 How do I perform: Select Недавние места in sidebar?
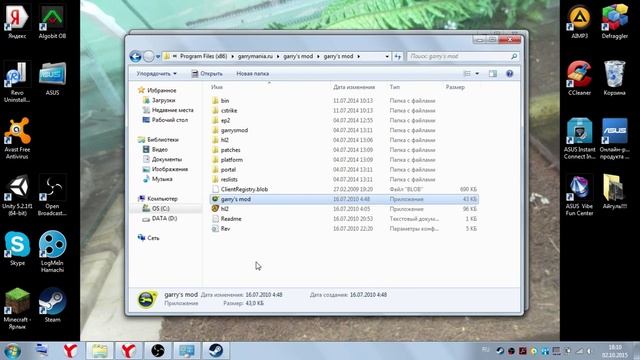[168, 110]
